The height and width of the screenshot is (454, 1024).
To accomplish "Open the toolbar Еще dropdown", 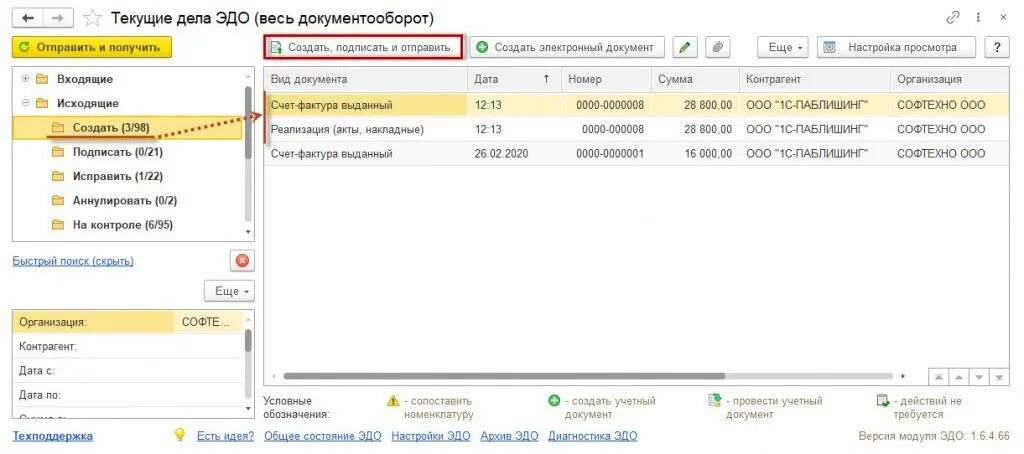I will tap(782, 47).
